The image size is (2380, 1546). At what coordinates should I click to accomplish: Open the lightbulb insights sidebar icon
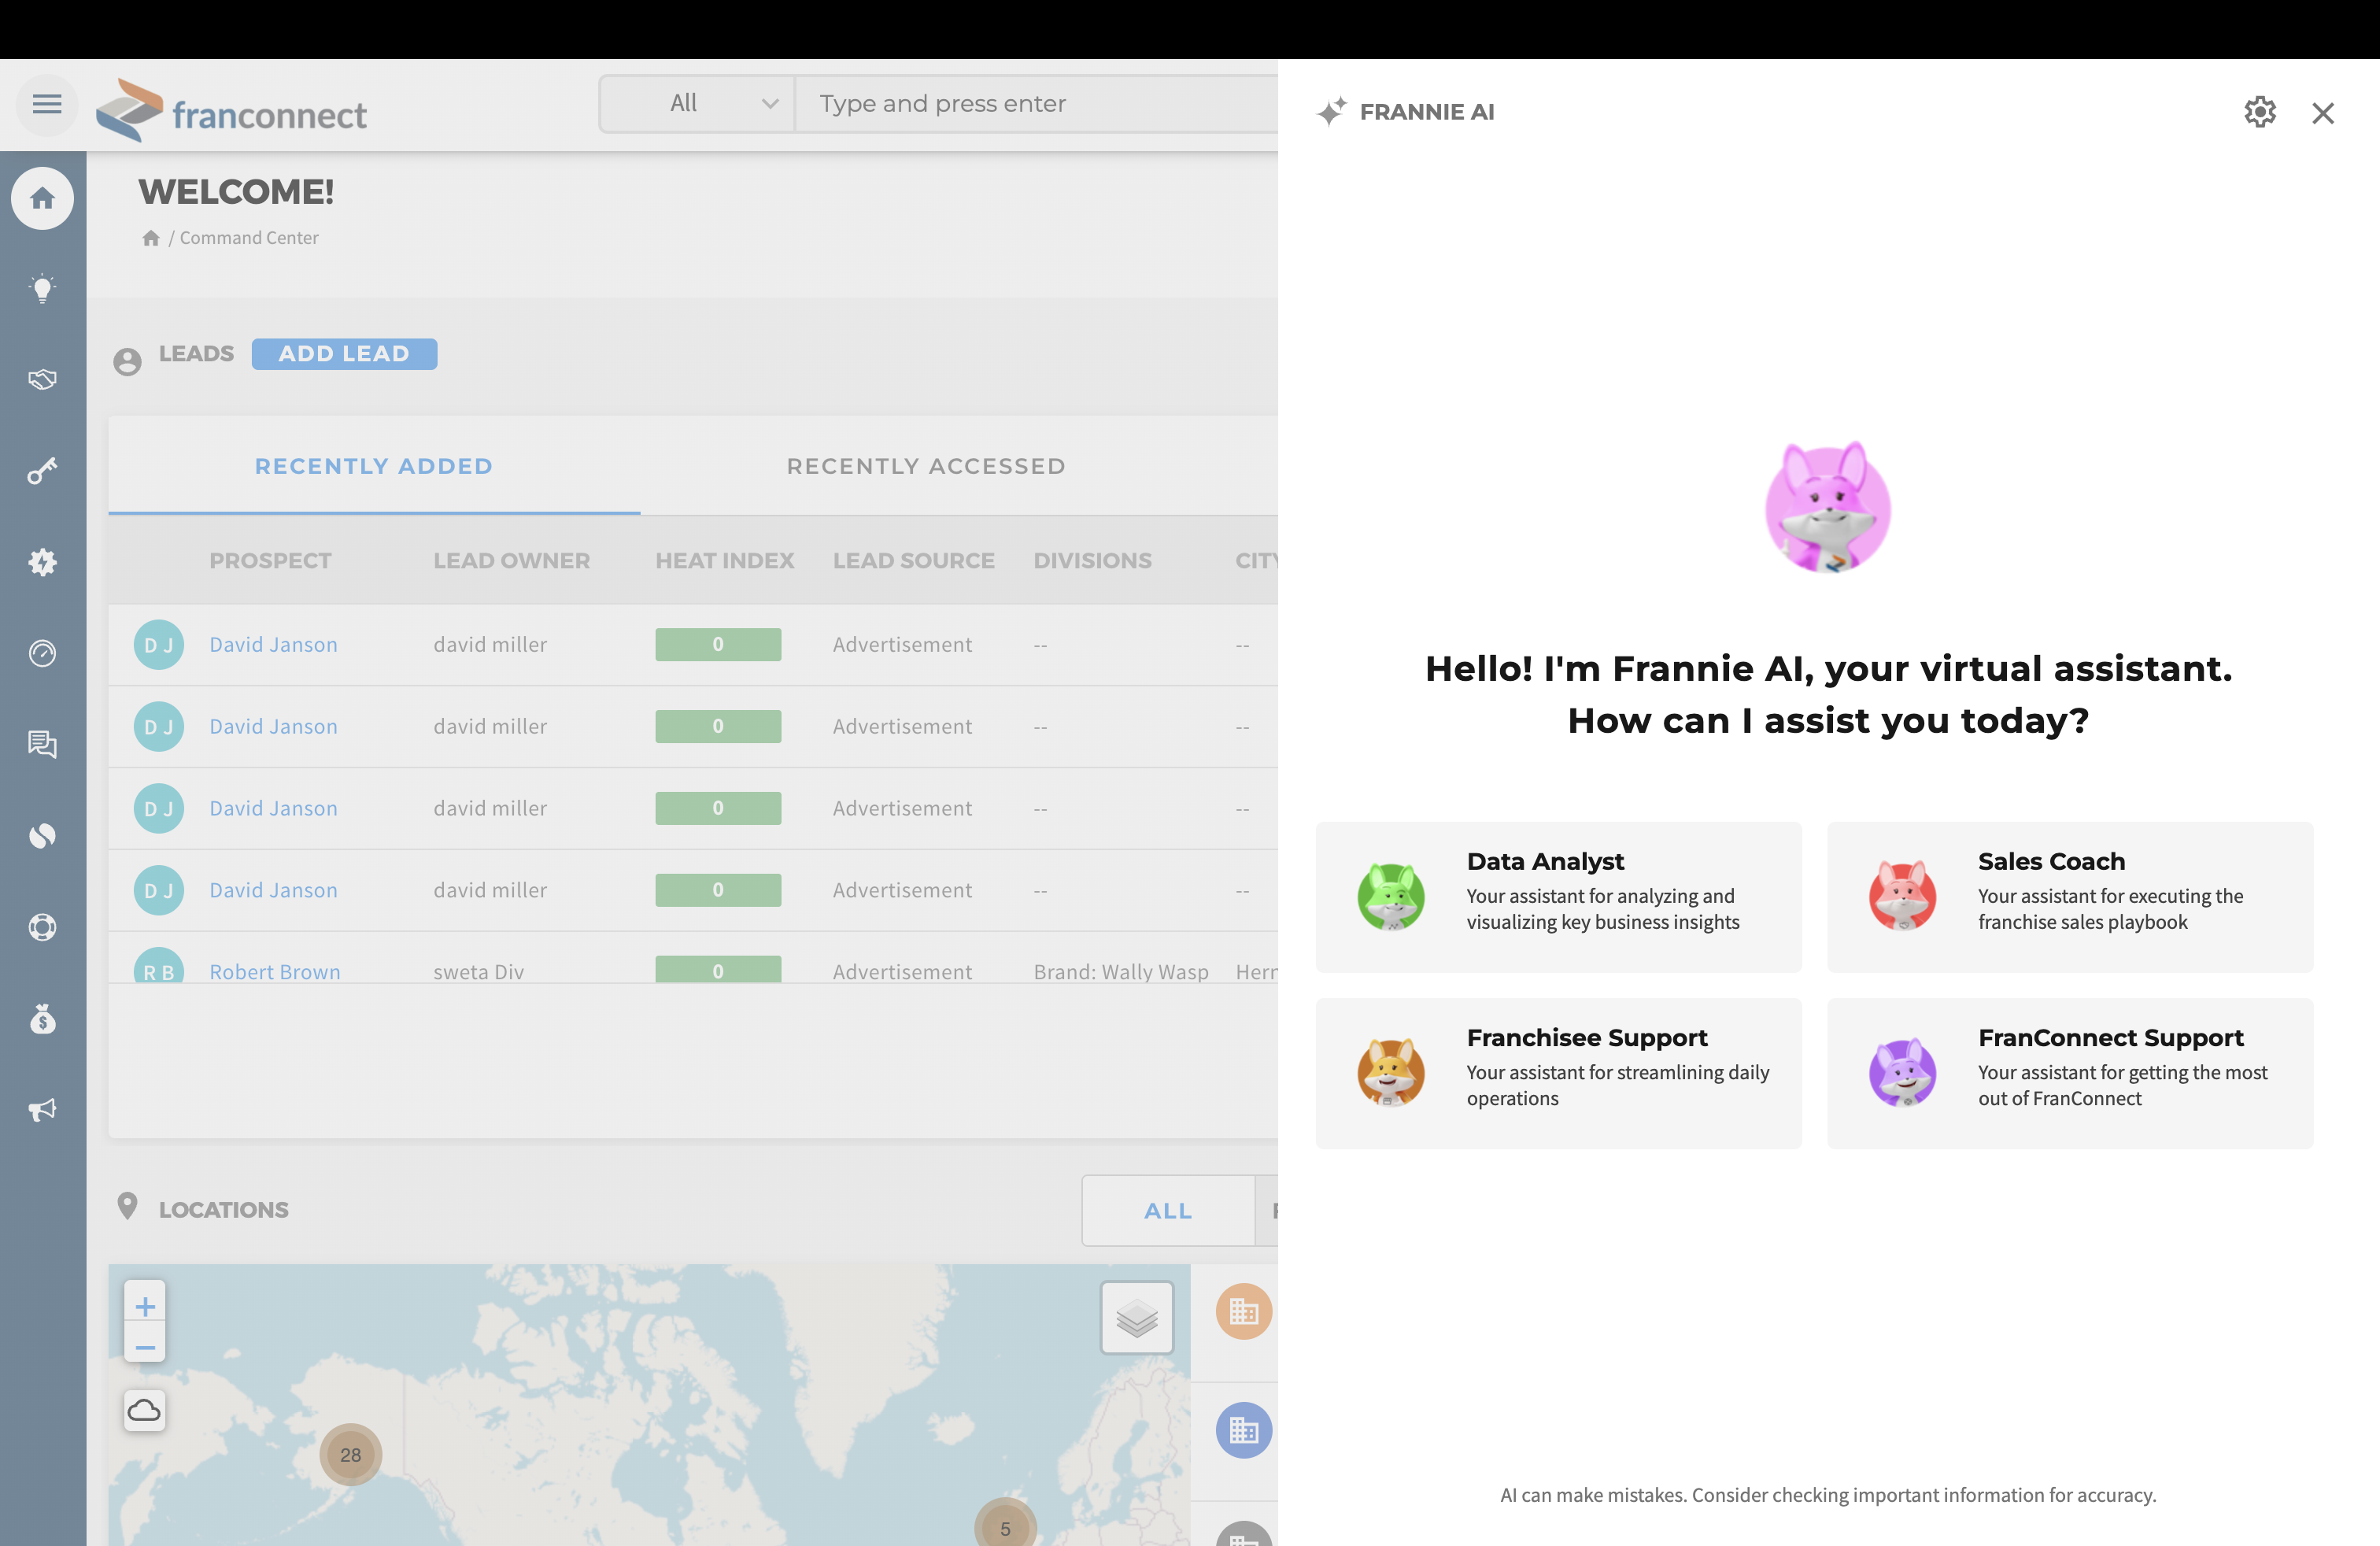pyautogui.click(x=42, y=289)
